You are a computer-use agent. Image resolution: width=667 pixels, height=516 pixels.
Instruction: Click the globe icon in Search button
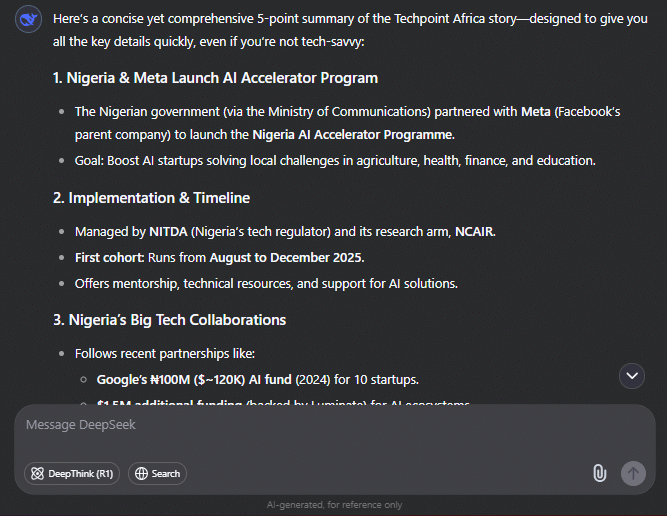pyautogui.click(x=141, y=473)
